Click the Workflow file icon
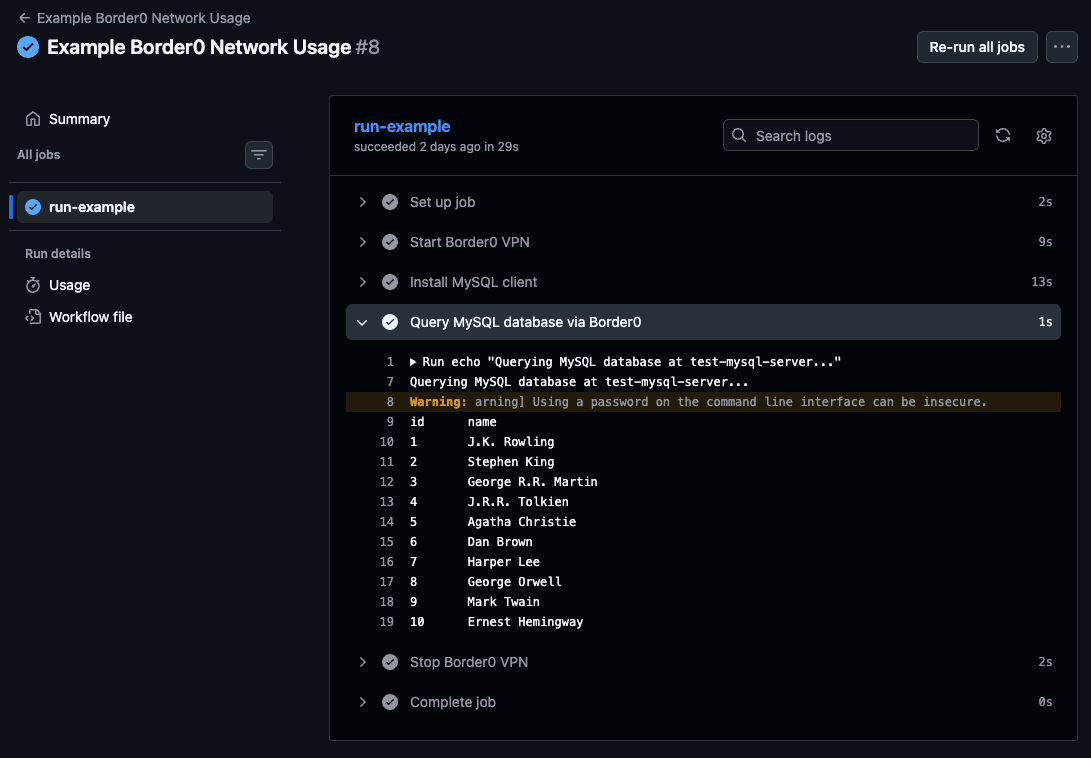This screenshot has height=758, width=1091. click(33, 317)
